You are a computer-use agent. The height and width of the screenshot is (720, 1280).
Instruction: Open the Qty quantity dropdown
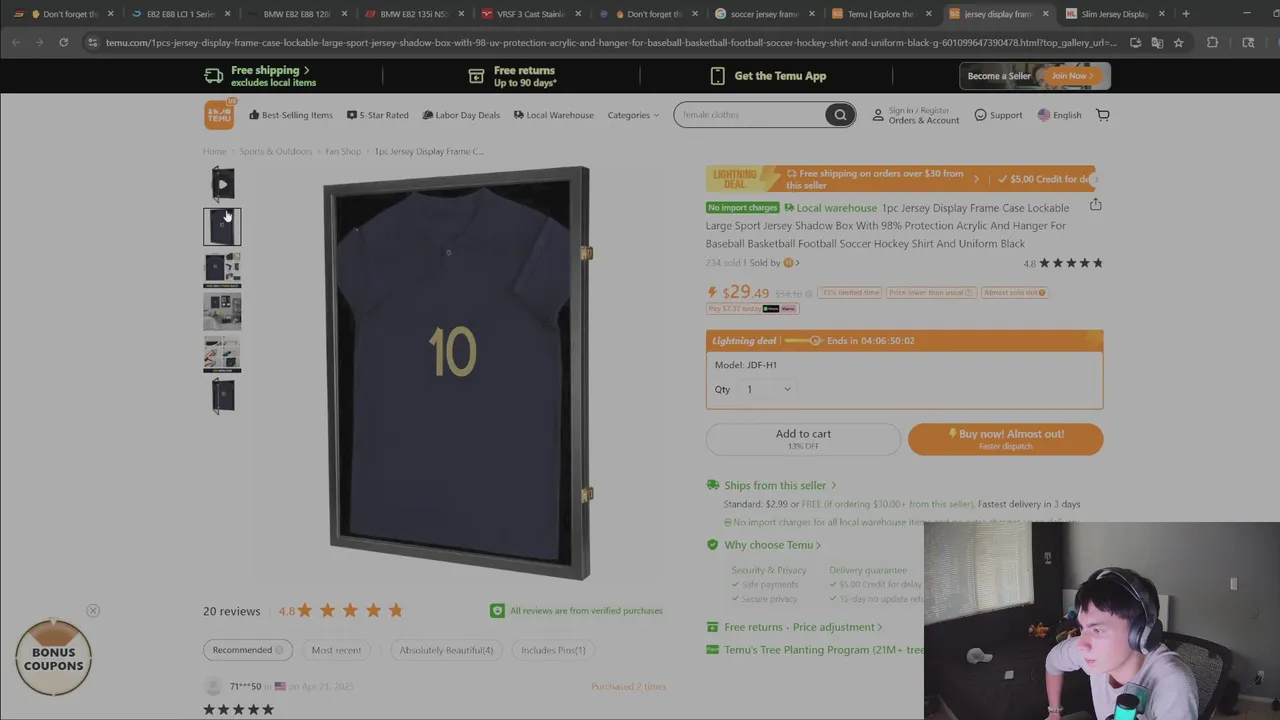pyautogui.click(x=768, y=389)
